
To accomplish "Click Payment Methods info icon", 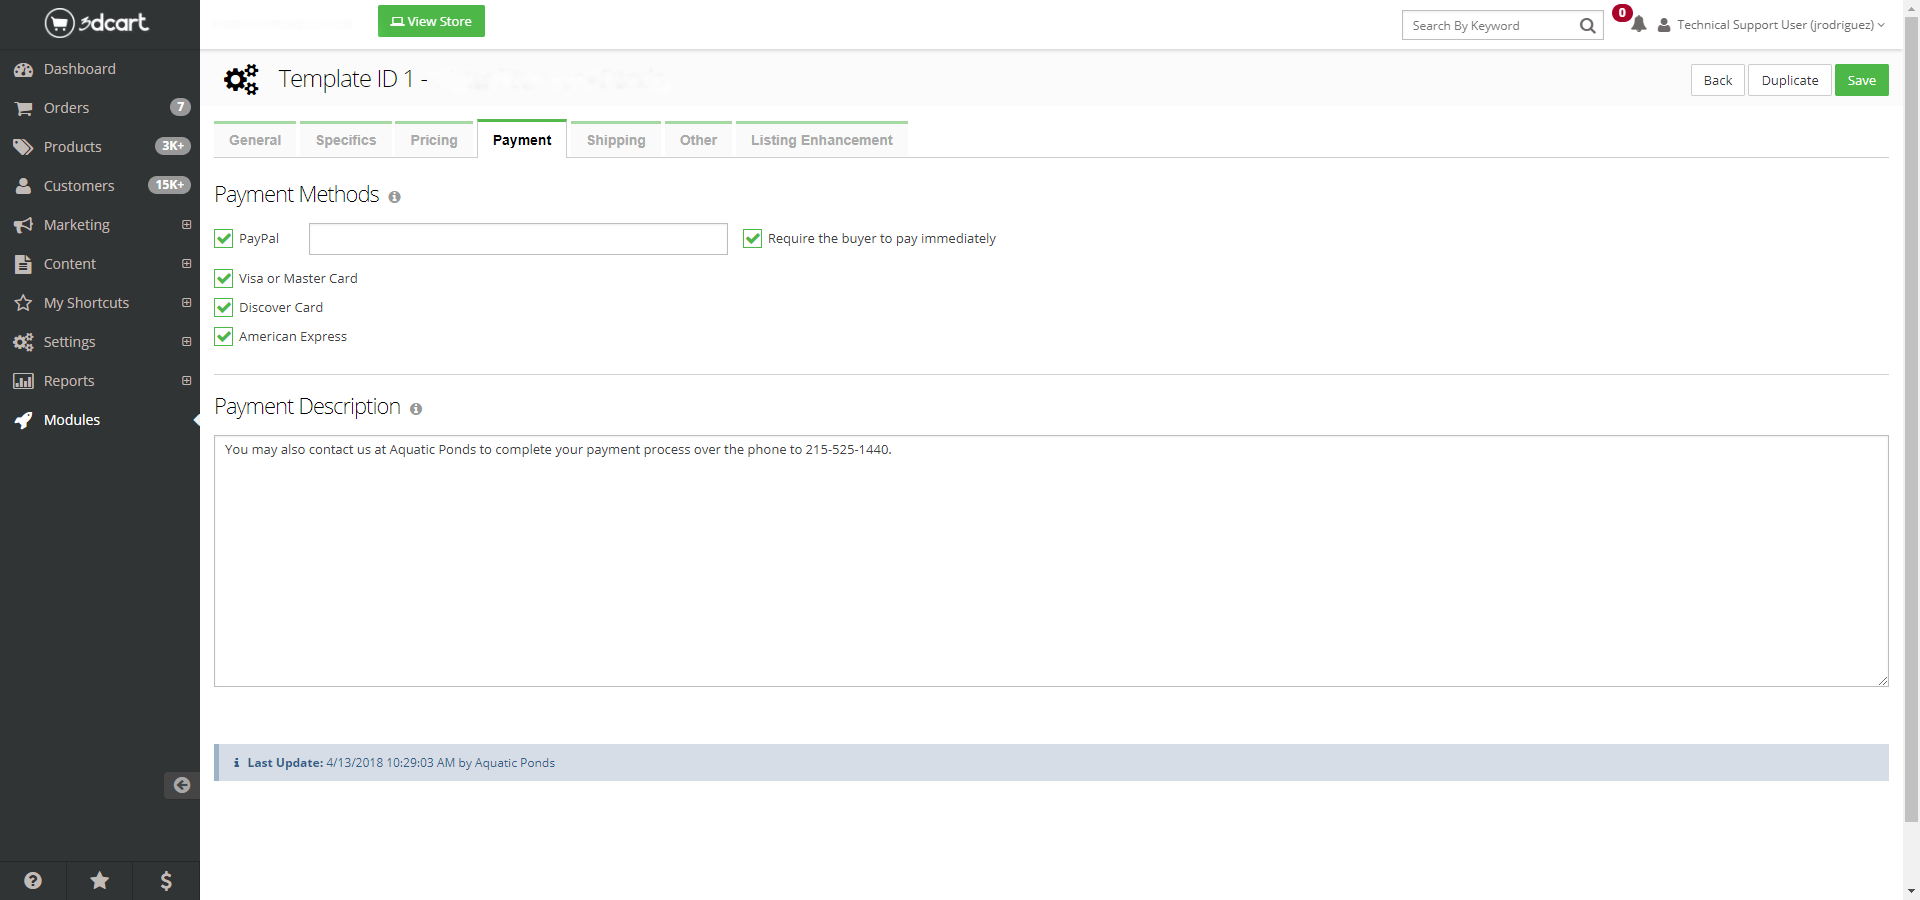I will [394, 197].
